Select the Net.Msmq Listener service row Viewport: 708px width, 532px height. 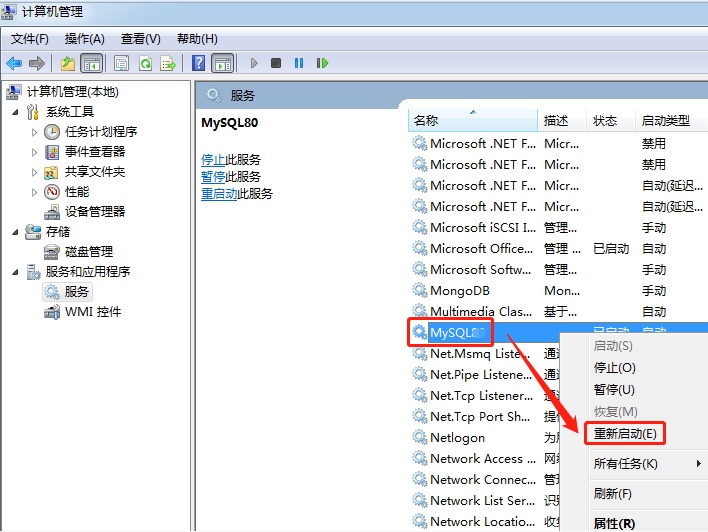pyautogui.click(x=484, y=354)
